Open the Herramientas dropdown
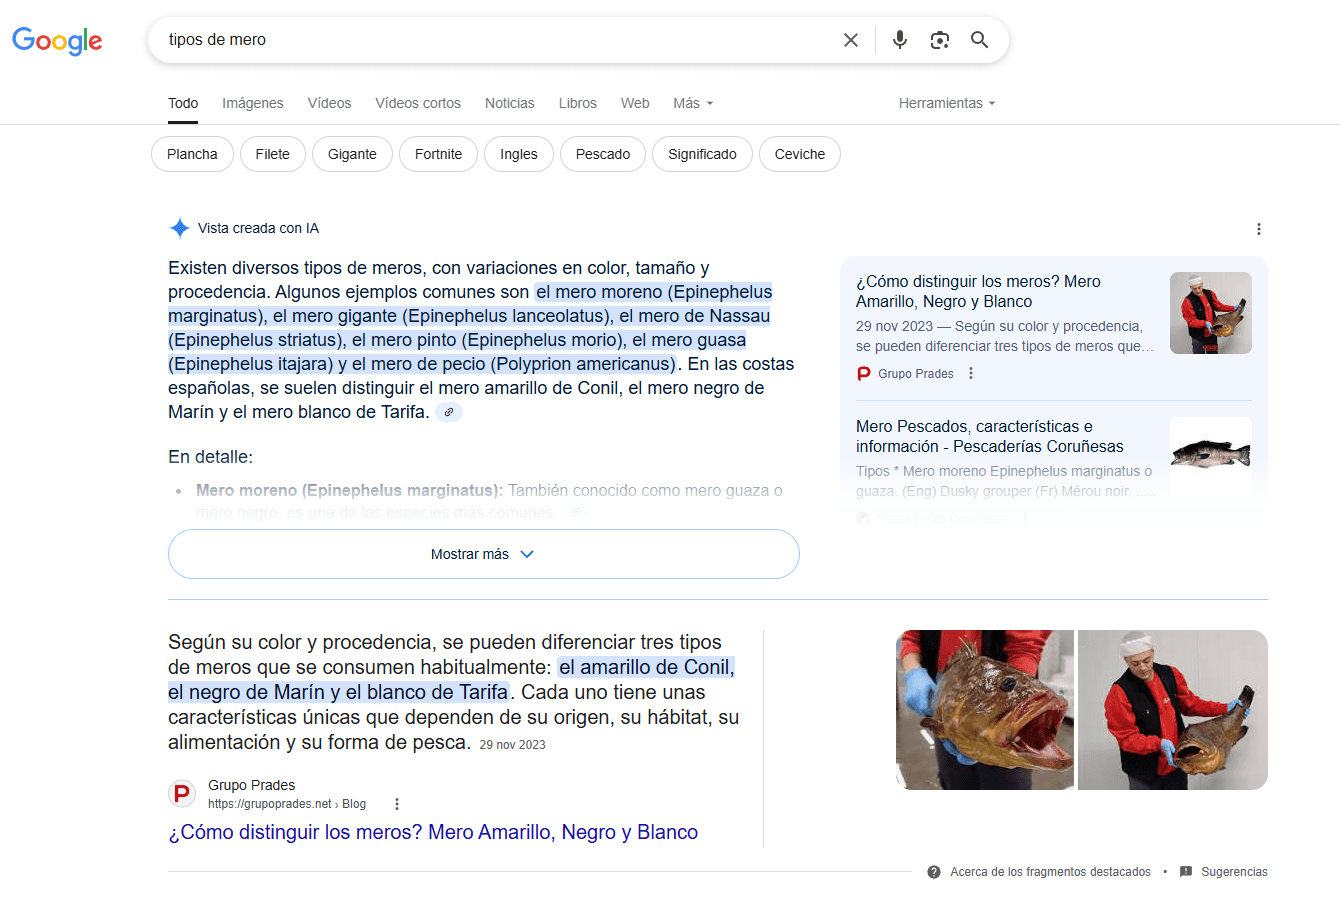Viewport: 1340px width, 916px height. 947,103
